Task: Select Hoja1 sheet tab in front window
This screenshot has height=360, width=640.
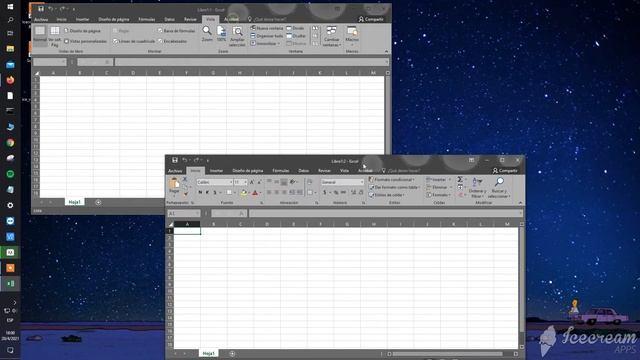Action: [209, 353]
